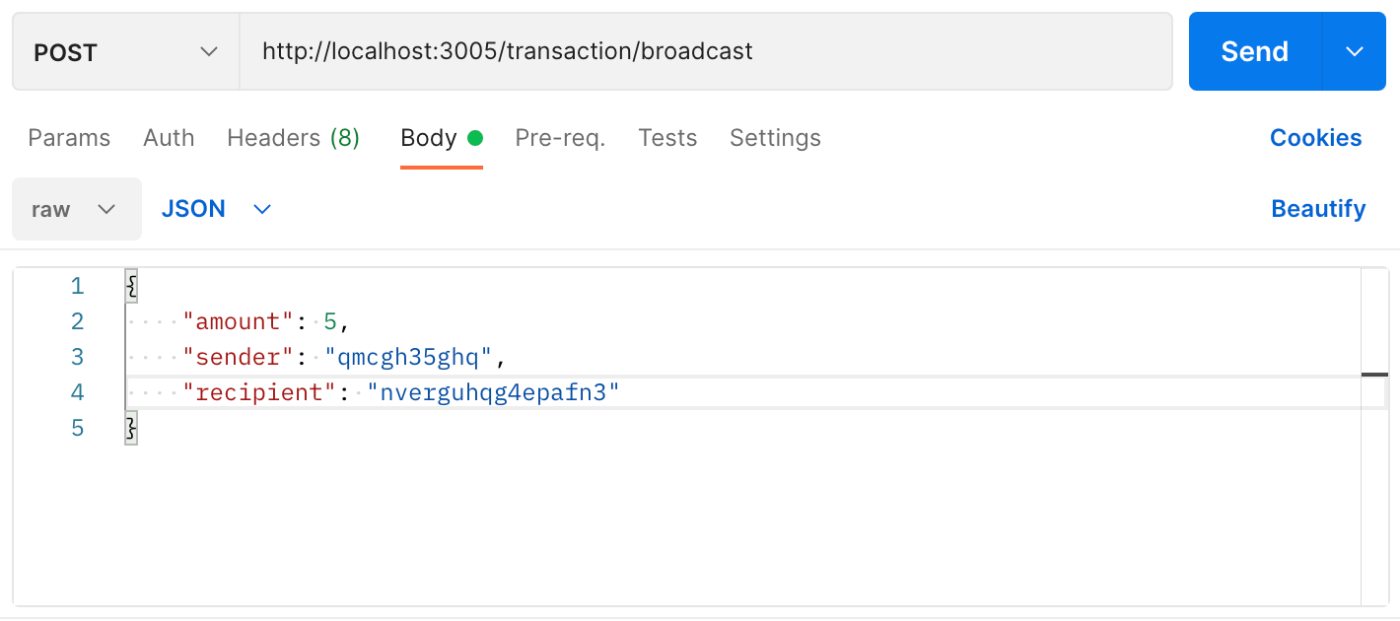Open the POST method dropdown
This screenshot has width=1400, height=621.
125,52
